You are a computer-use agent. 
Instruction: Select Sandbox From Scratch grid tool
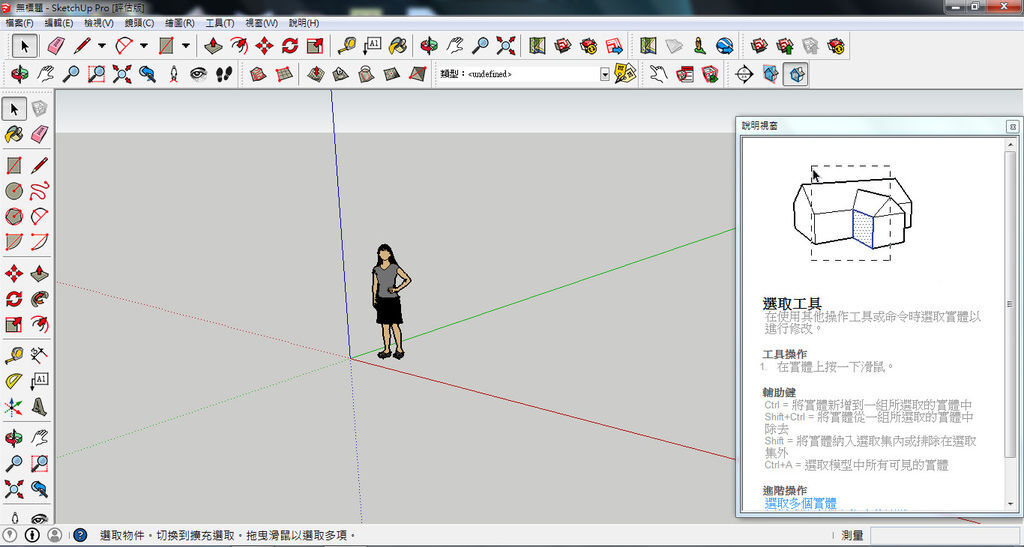point(283,74)
